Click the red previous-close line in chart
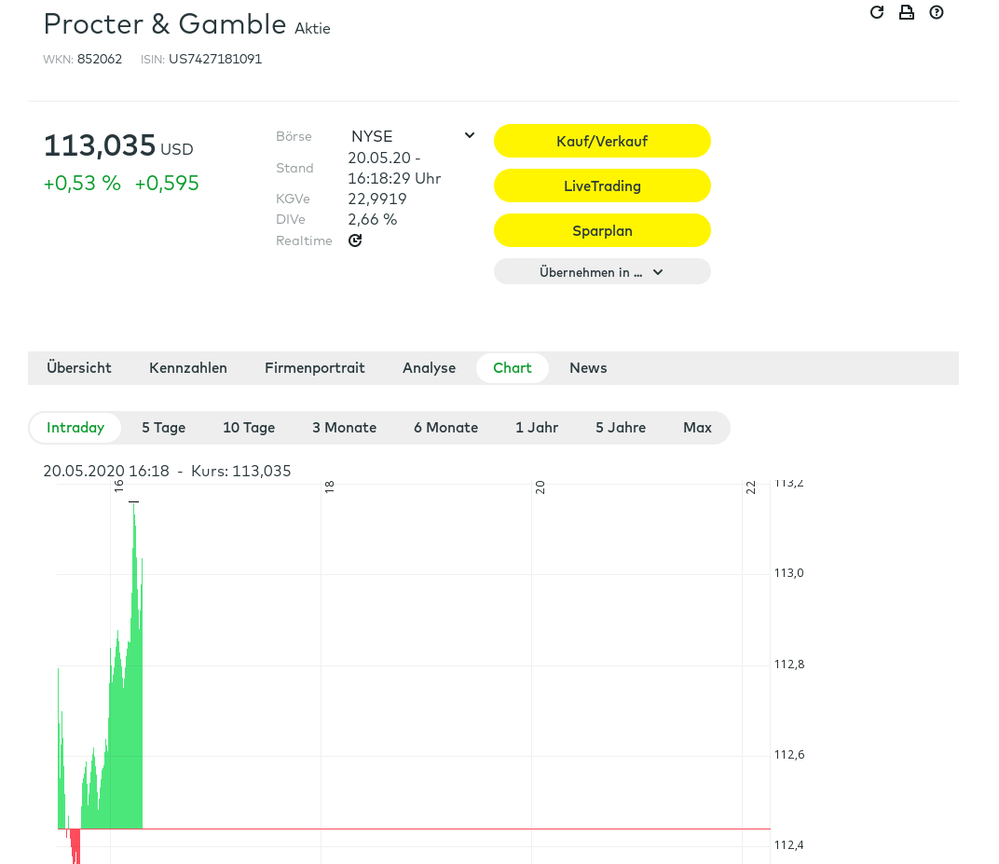This screenshot has width=999, height=864. pos(450,829)
